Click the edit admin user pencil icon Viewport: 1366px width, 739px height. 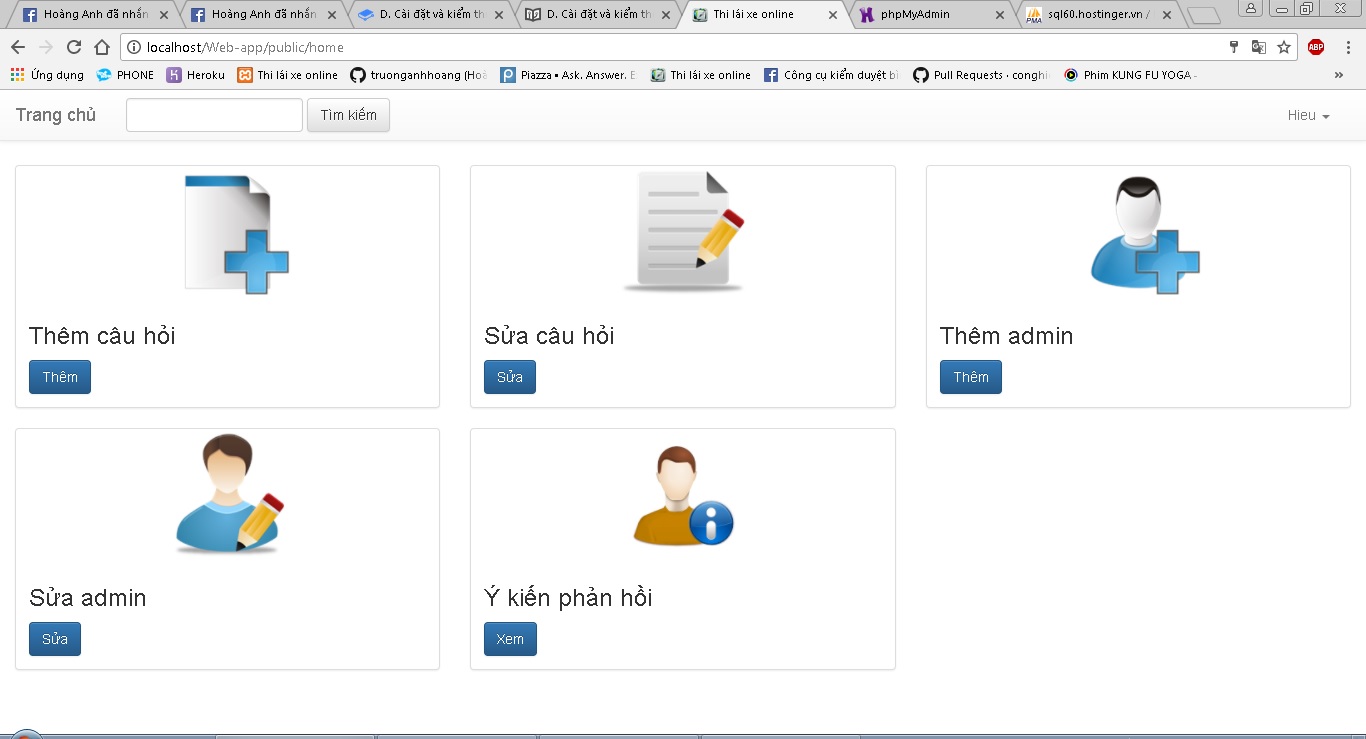(x=229, y=494)
